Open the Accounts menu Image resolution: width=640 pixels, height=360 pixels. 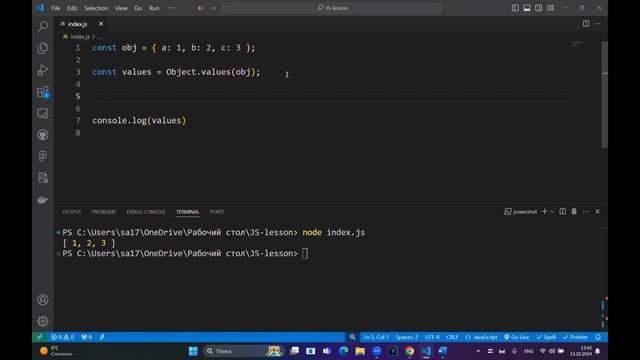coord(42,300)
